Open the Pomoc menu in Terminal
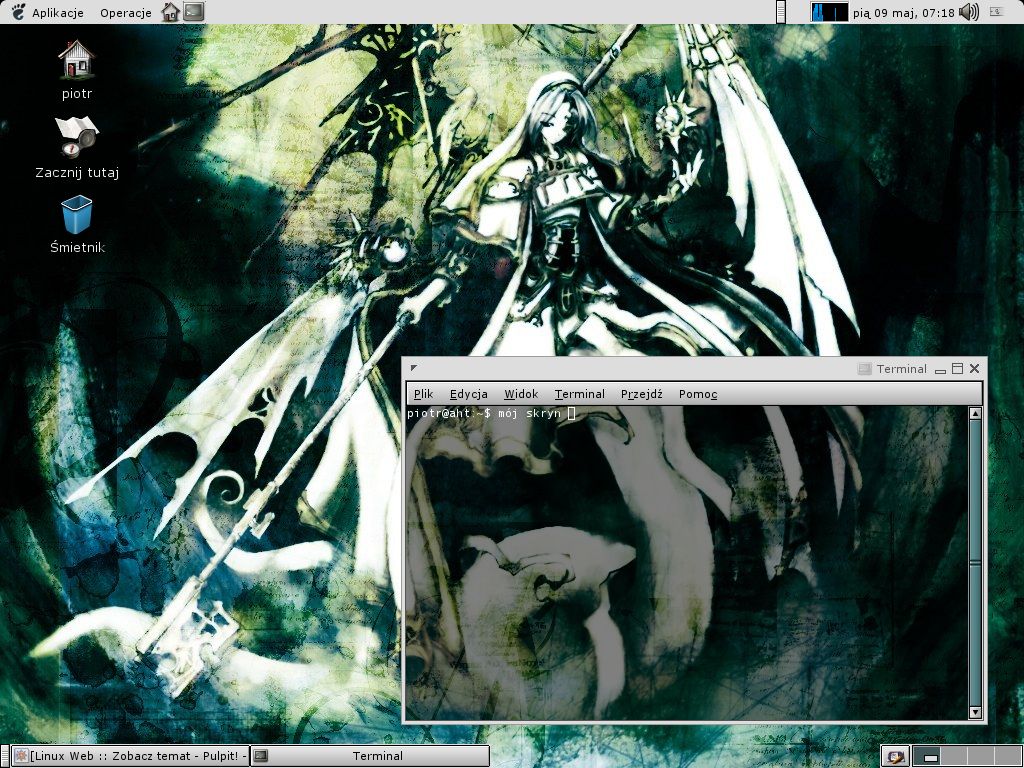This screenshot has width=1024, height=768. pos(697,394)
